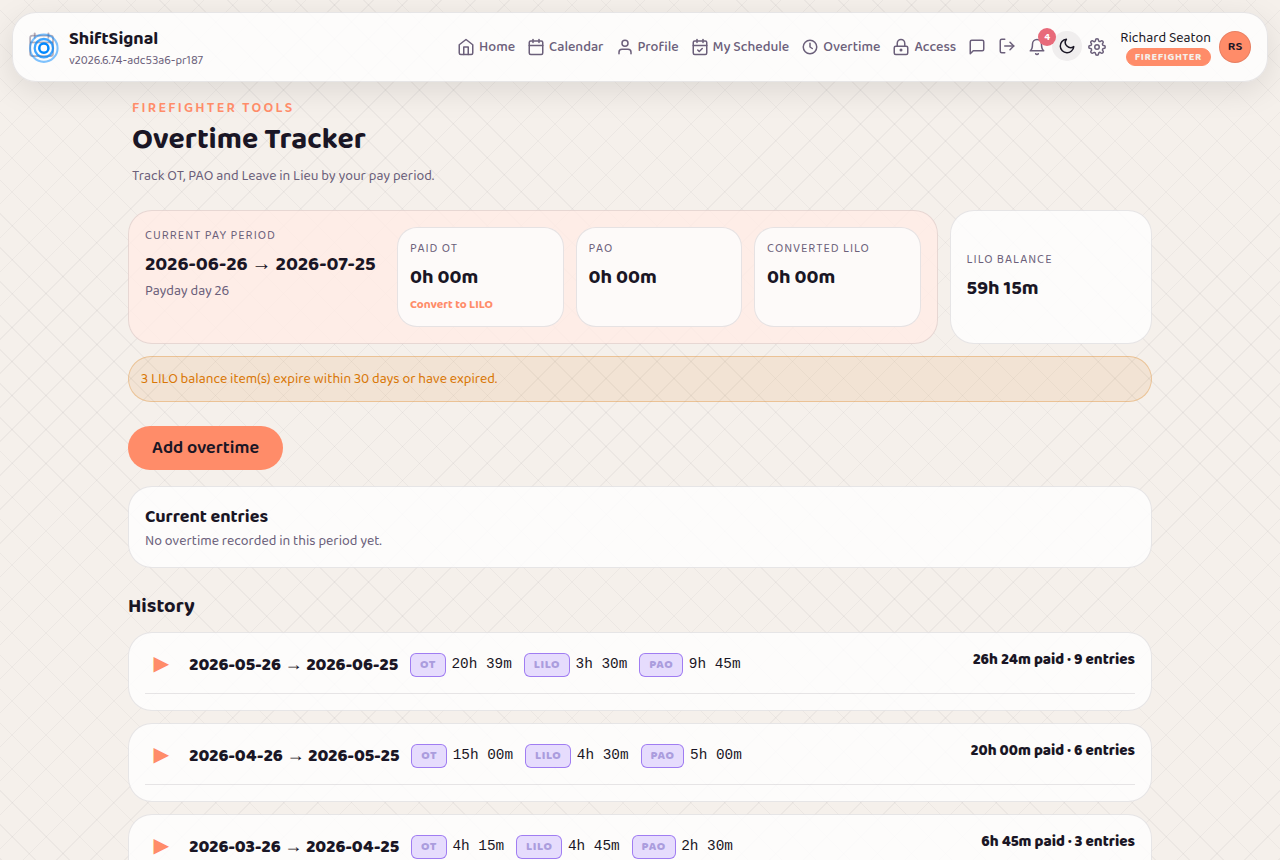
Task: Click the LILO tag showing 4h 45m
Action: (x=539, y=846)
